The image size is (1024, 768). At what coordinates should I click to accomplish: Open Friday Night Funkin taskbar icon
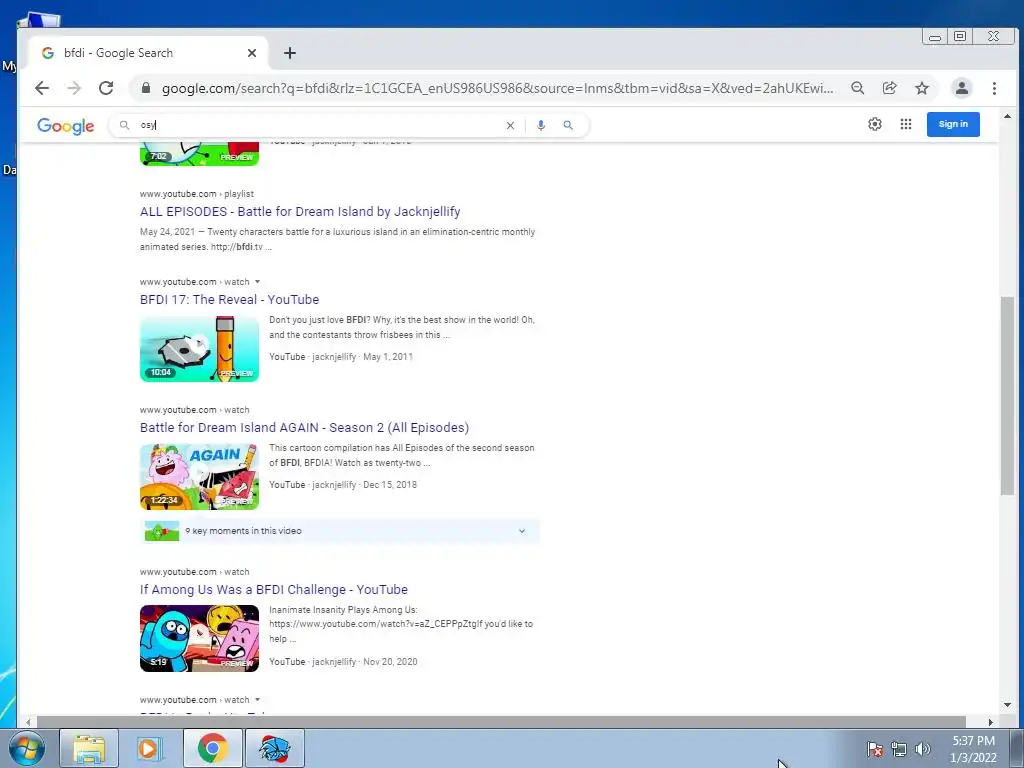(x=274, y=748)
